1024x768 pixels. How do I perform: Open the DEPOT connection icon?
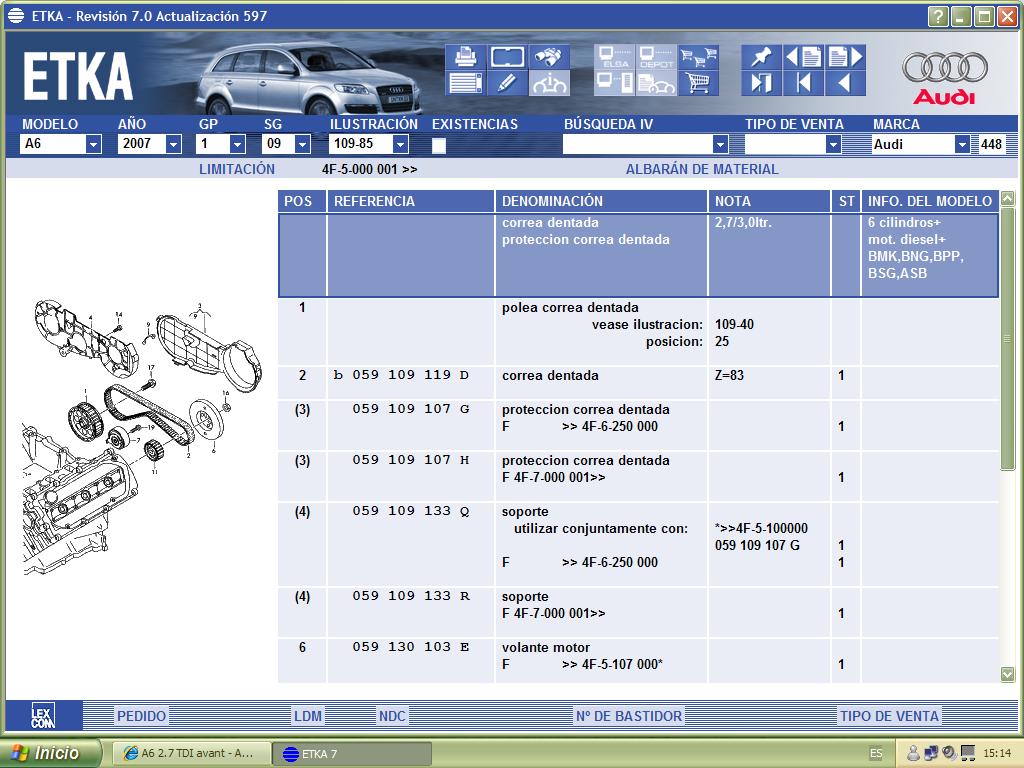pyautogui.click(x=656, y=57)
